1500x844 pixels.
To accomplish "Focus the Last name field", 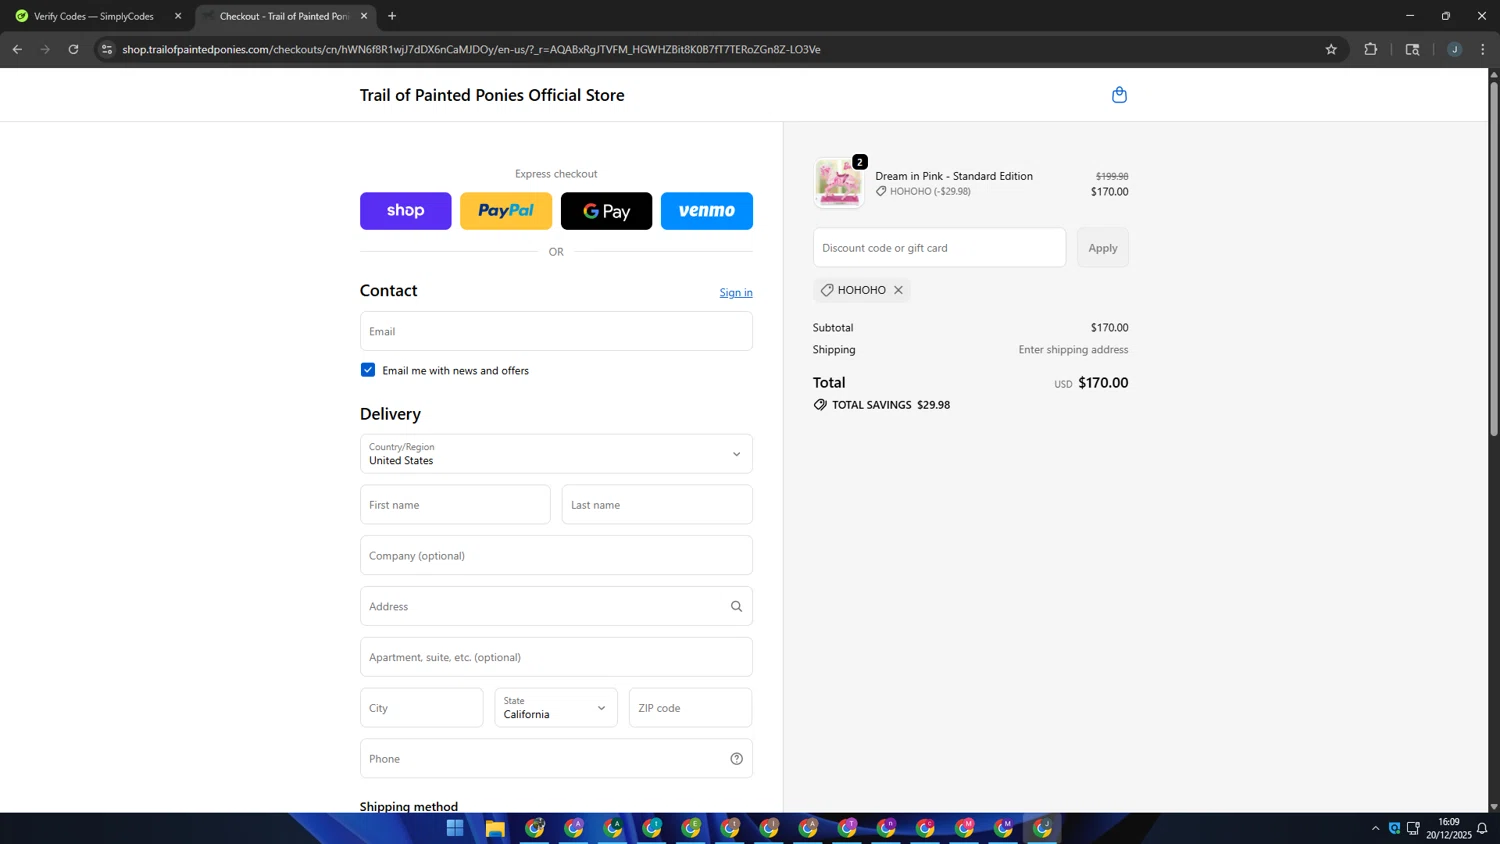I will tap(657, 505).
